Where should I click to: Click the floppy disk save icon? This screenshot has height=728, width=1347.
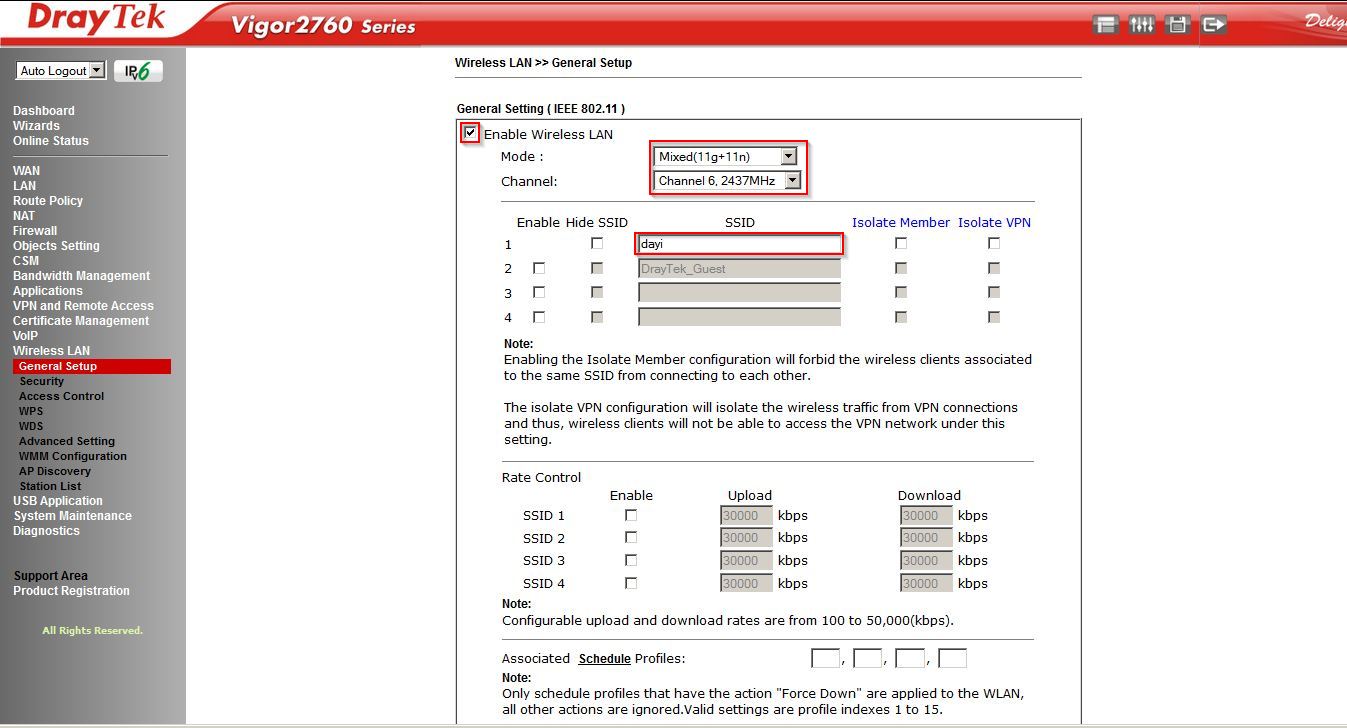[x=1177, y=25]
